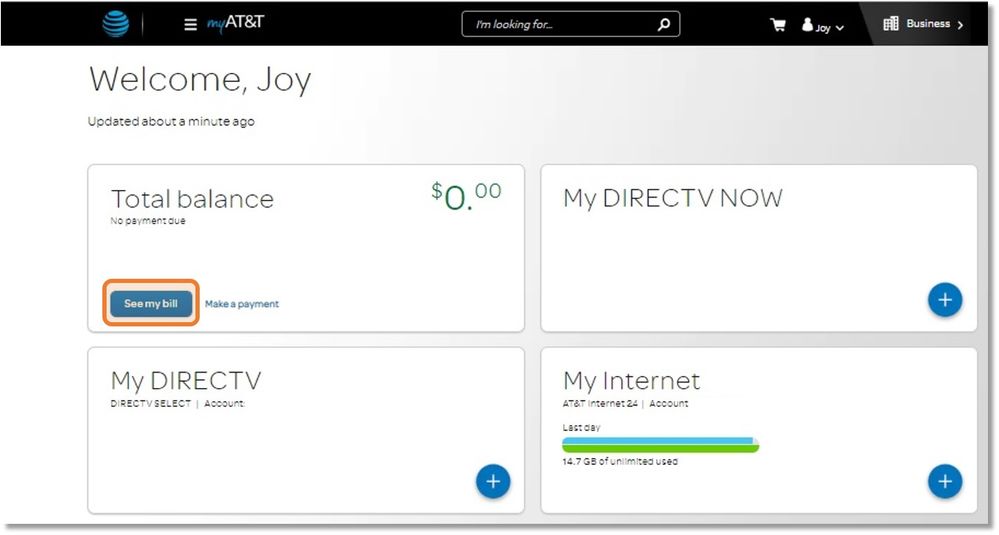The width and height of the screenshot is (999, 535).
Task: Open the My Internet card heading
Action: (x=631, y=381)
